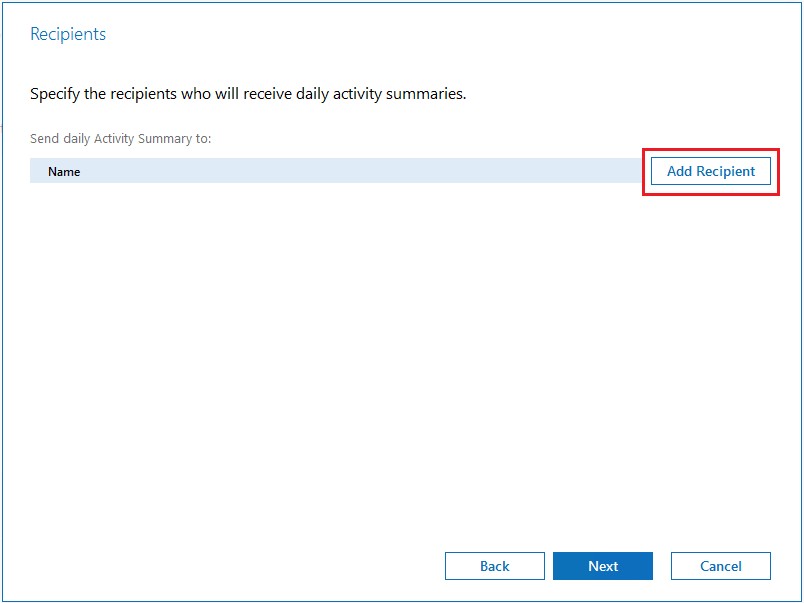Proceed past Recipients using Next

(602, 566)
